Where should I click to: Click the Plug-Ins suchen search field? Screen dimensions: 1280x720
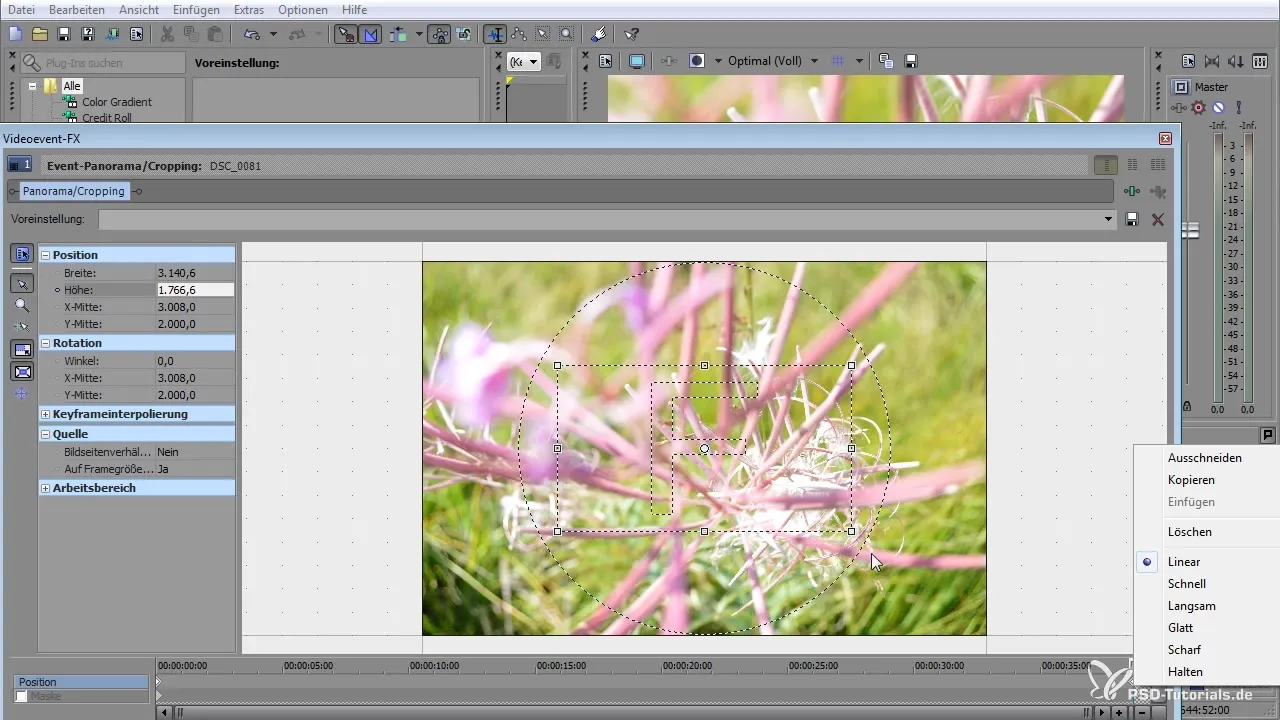click(104, 62)
